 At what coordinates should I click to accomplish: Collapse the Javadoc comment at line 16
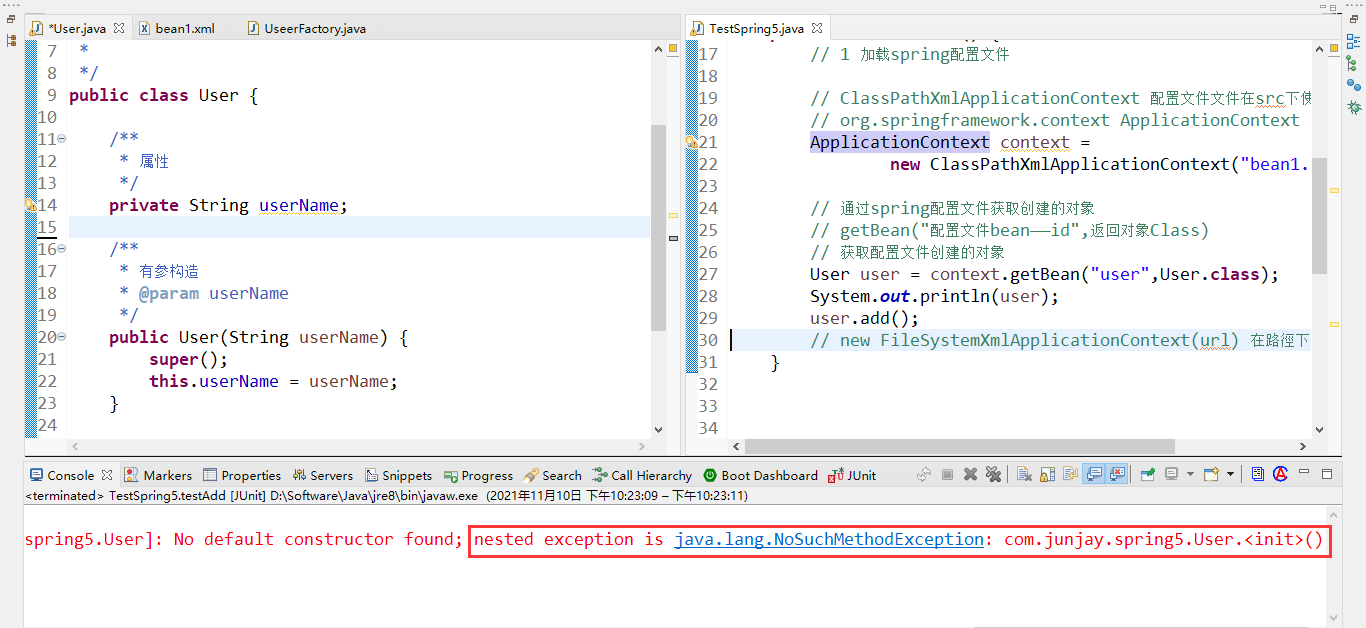pos(62,249)
